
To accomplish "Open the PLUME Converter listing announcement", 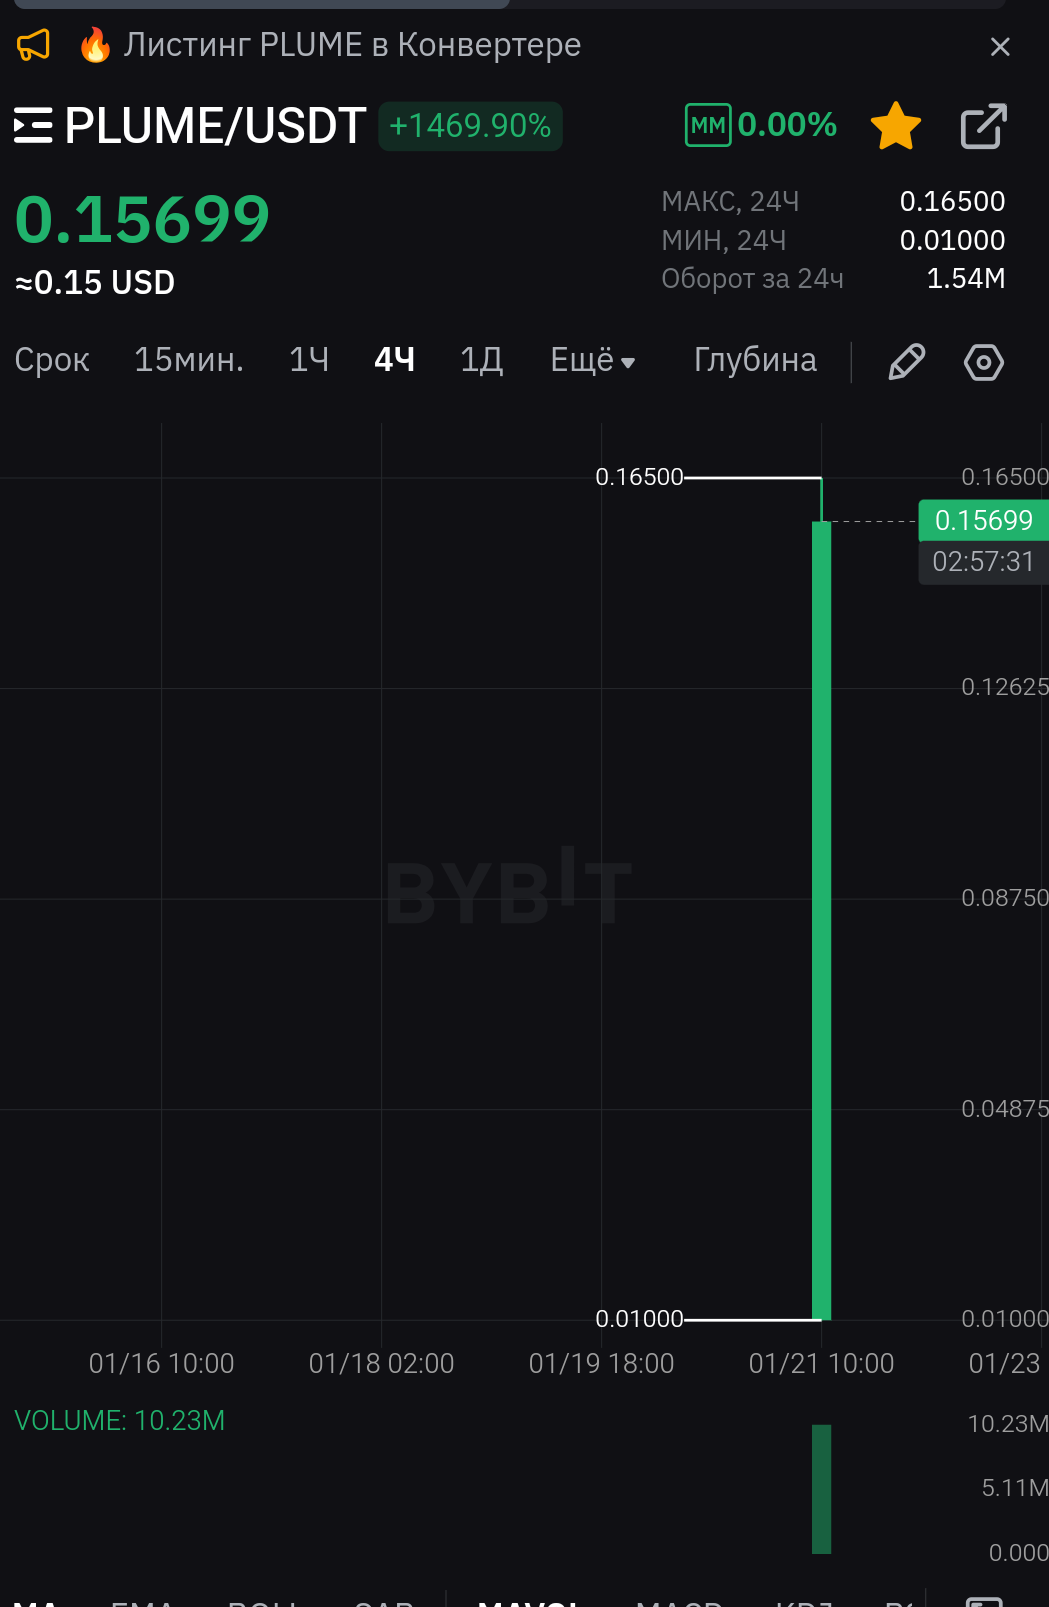I will point(351,45).
